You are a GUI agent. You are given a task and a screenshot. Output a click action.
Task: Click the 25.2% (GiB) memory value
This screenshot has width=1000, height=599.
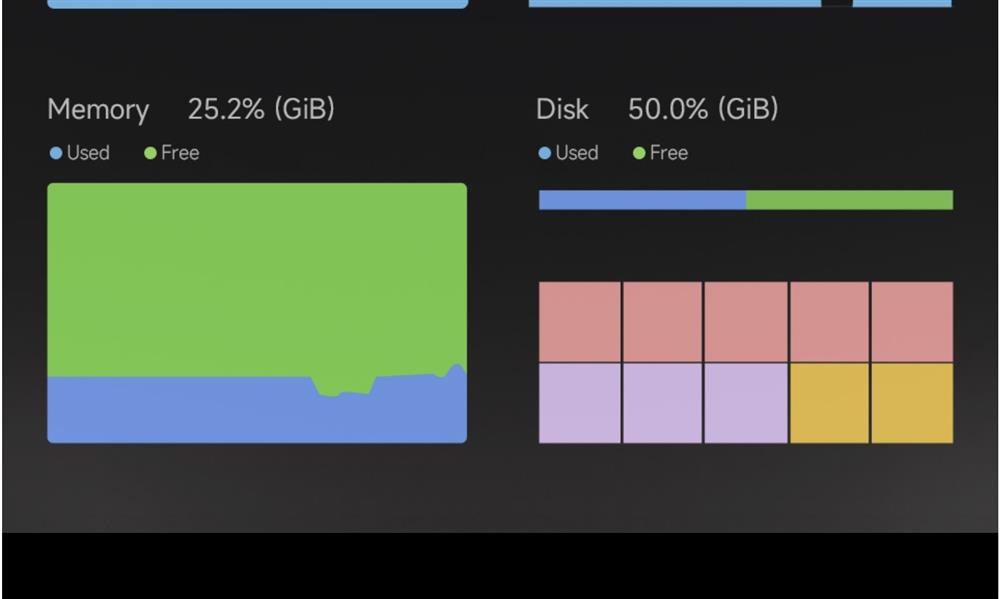pyautogui.click(x=261, y=109)
